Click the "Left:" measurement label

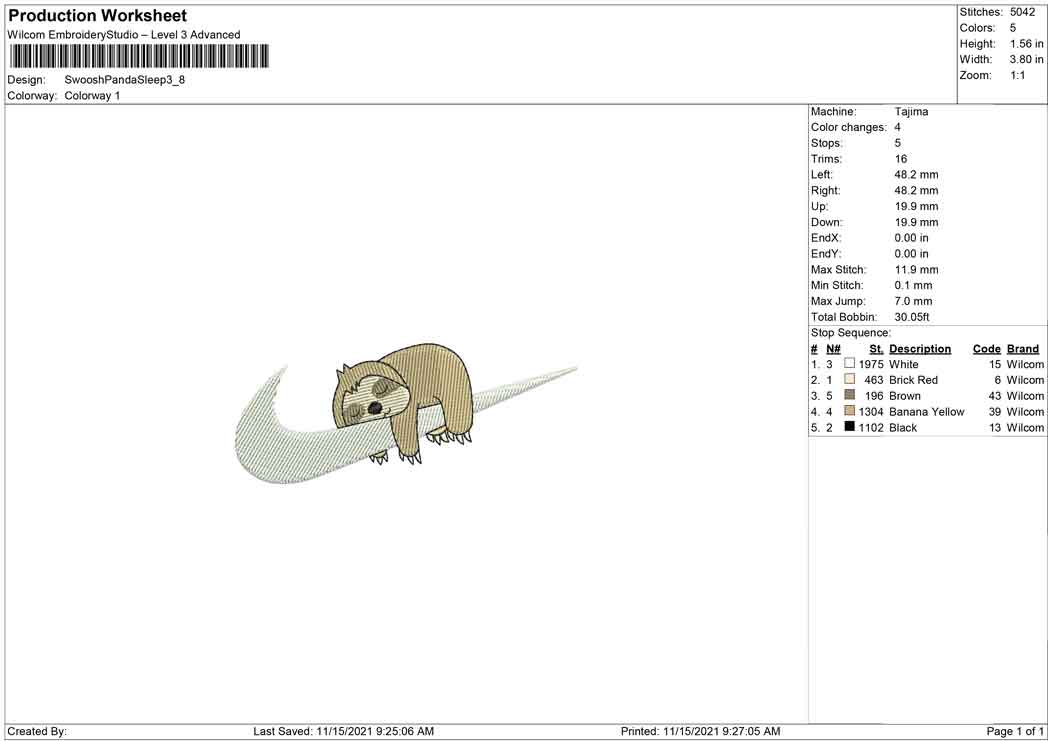coord(822,175)
